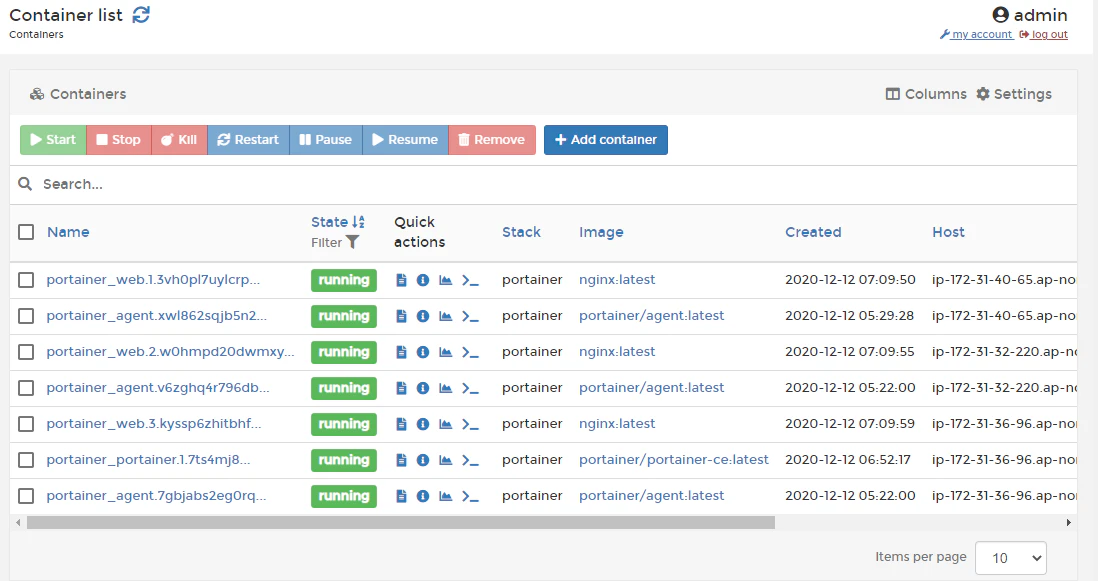1098x581 pixels.
Task: View stats chart for portainer_web.1
Action: pyautogui.click(x=445, y=280)
